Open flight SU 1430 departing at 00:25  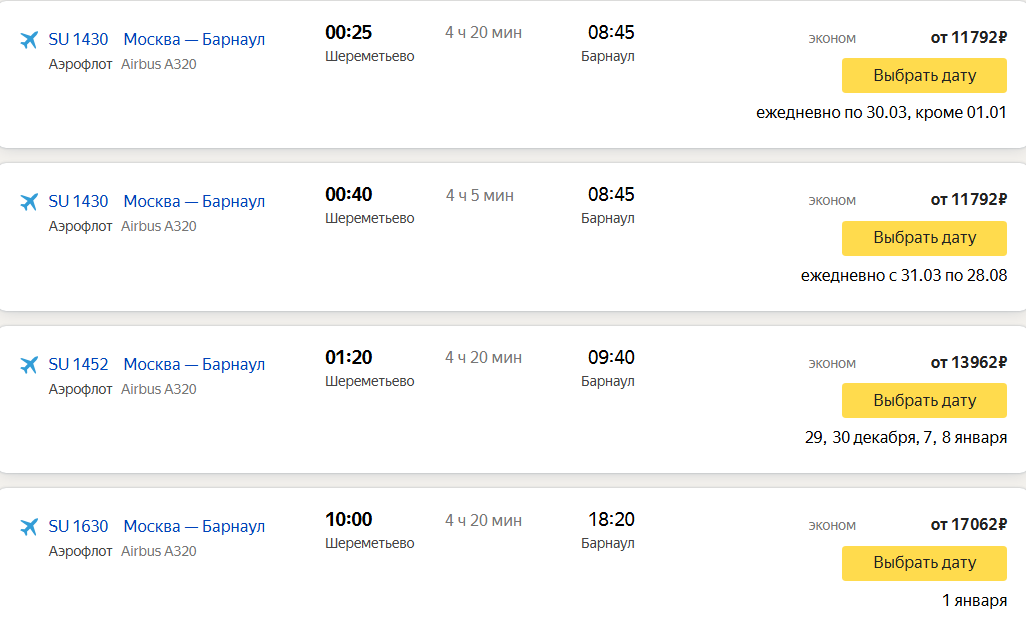78,39
